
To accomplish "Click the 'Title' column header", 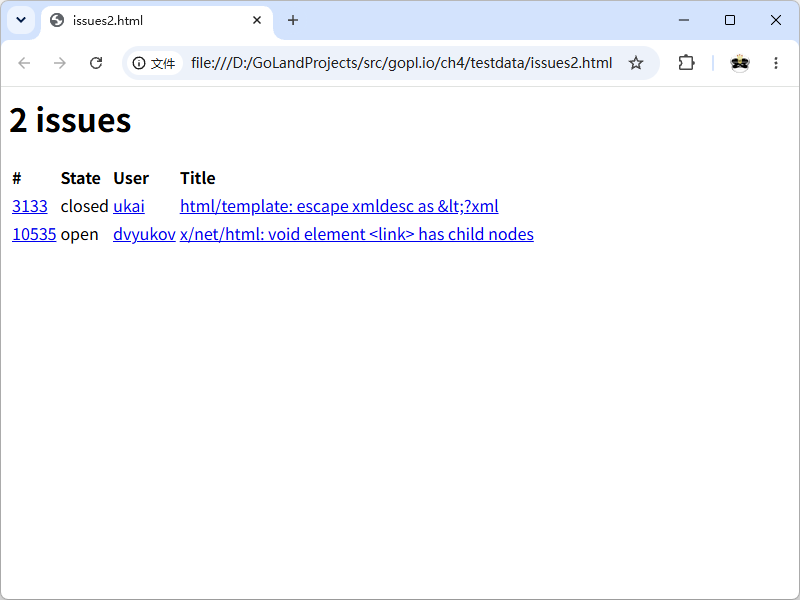I will (197, 178).
